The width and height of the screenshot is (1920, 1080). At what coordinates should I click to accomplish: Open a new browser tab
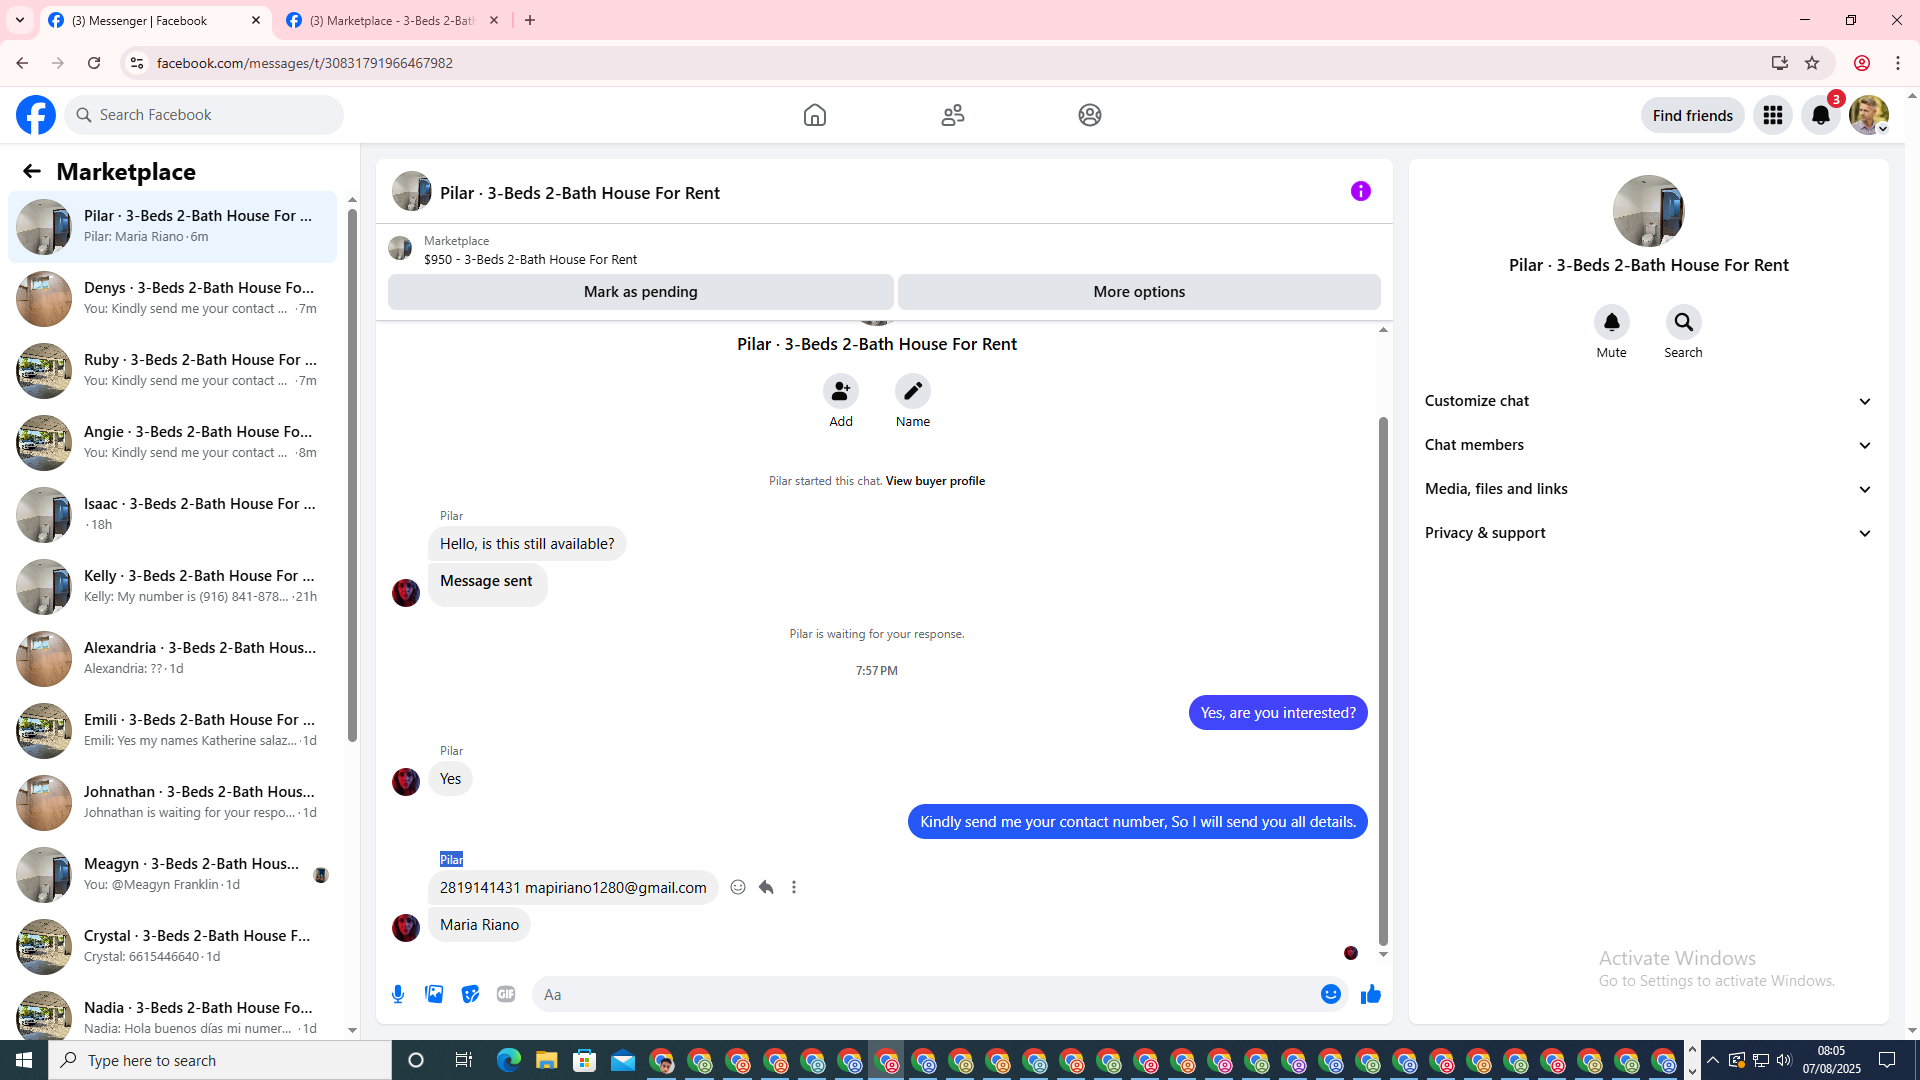click(530, 20)
